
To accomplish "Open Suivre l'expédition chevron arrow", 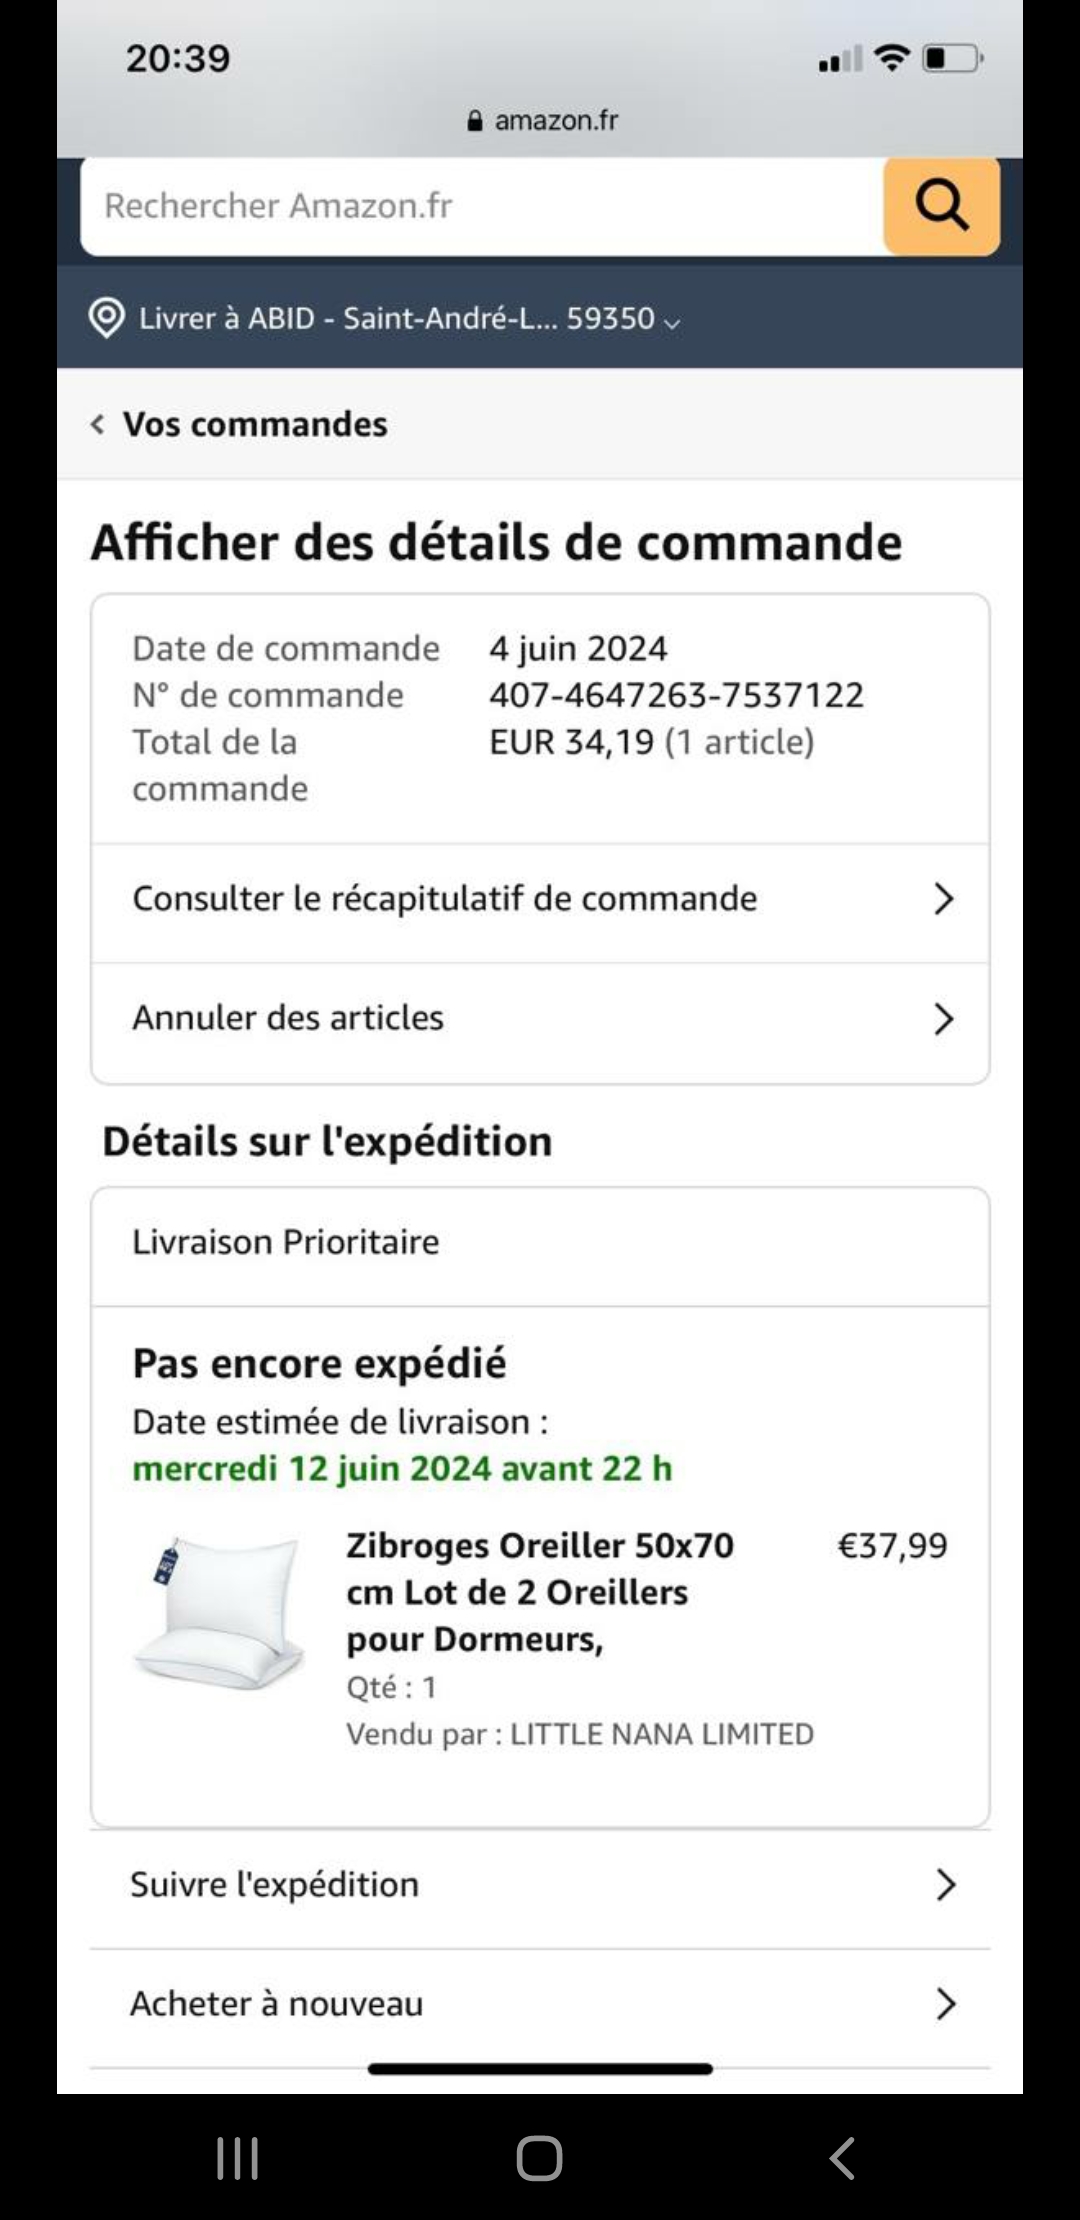I will pos(946,1885).
